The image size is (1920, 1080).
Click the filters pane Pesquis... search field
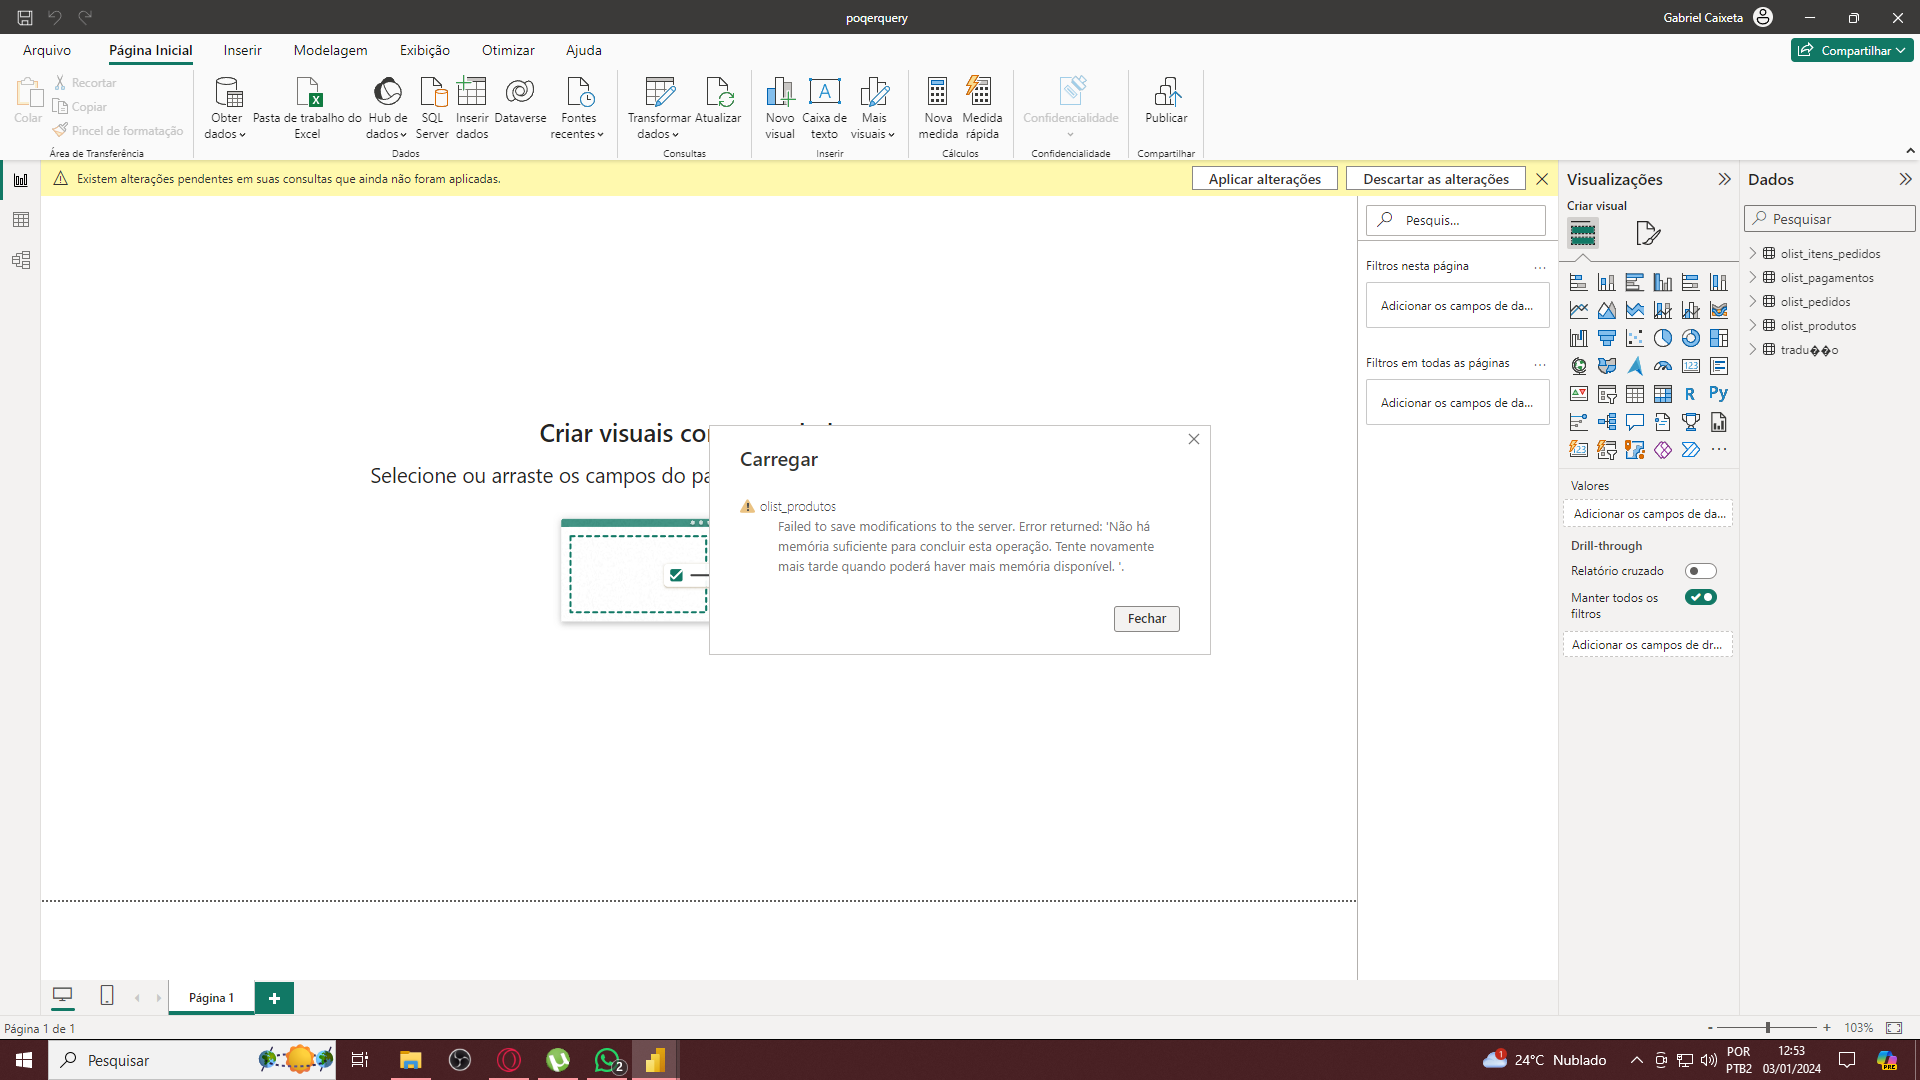(1456, 220)
